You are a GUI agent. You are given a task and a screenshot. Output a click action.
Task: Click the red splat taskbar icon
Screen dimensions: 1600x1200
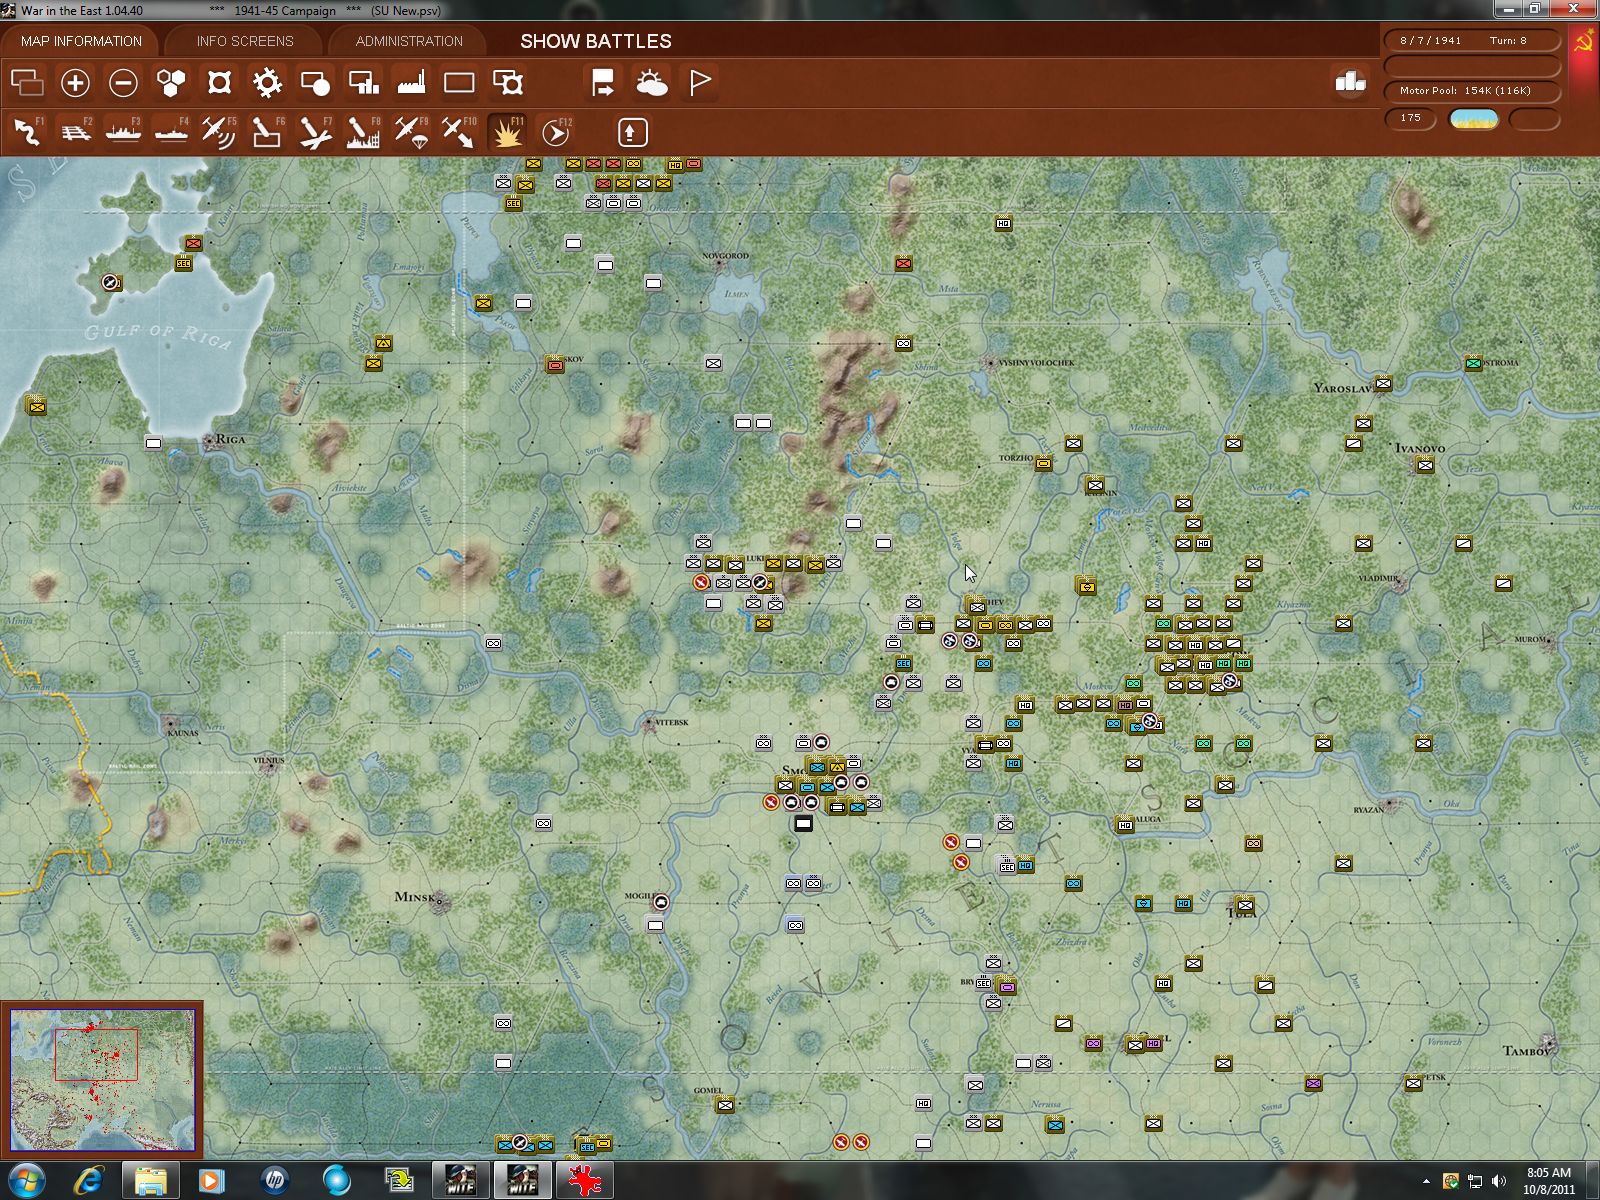(x=584, y=1181)
